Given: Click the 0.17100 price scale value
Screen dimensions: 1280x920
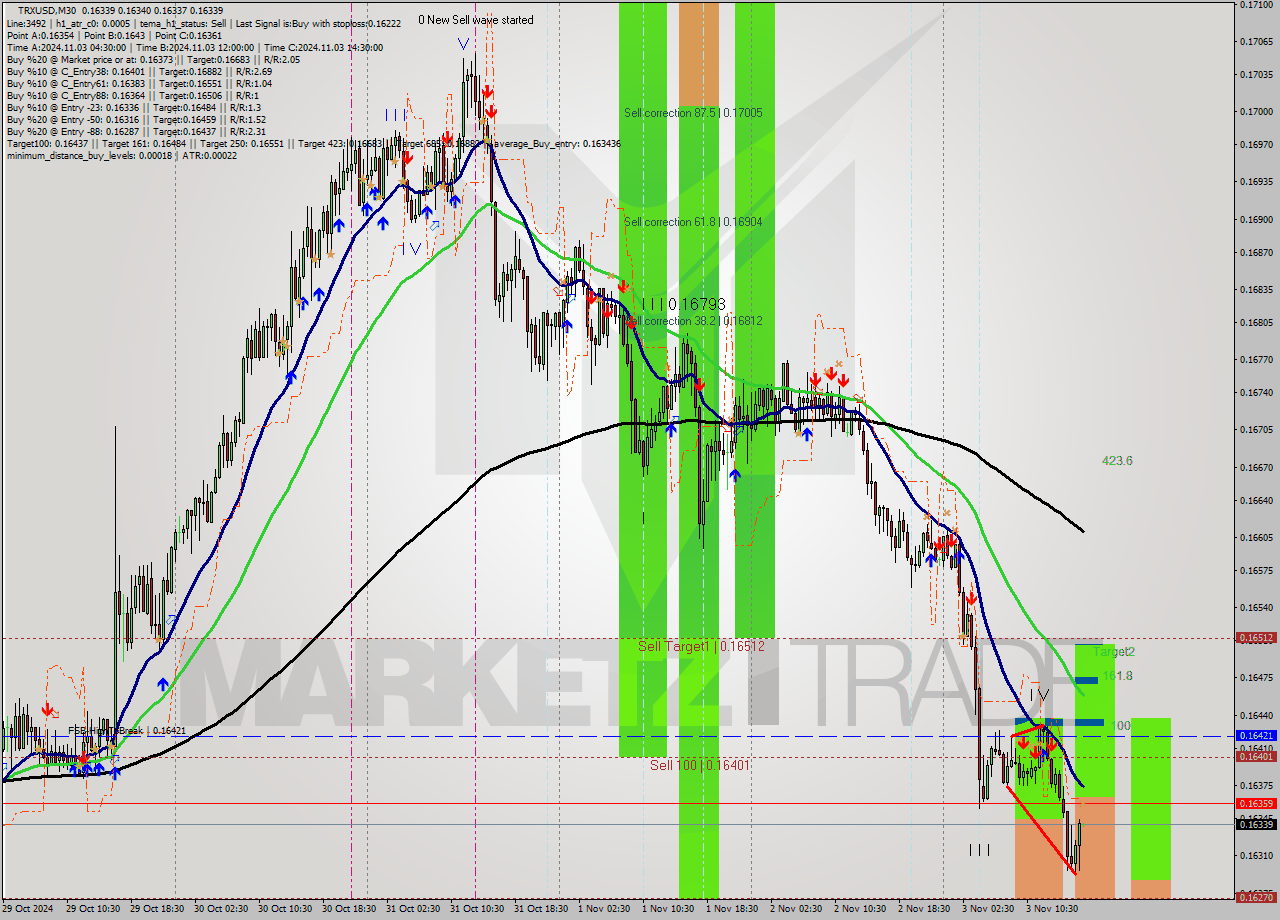Looking at the screenshot, I should (x=1256, y=5).
